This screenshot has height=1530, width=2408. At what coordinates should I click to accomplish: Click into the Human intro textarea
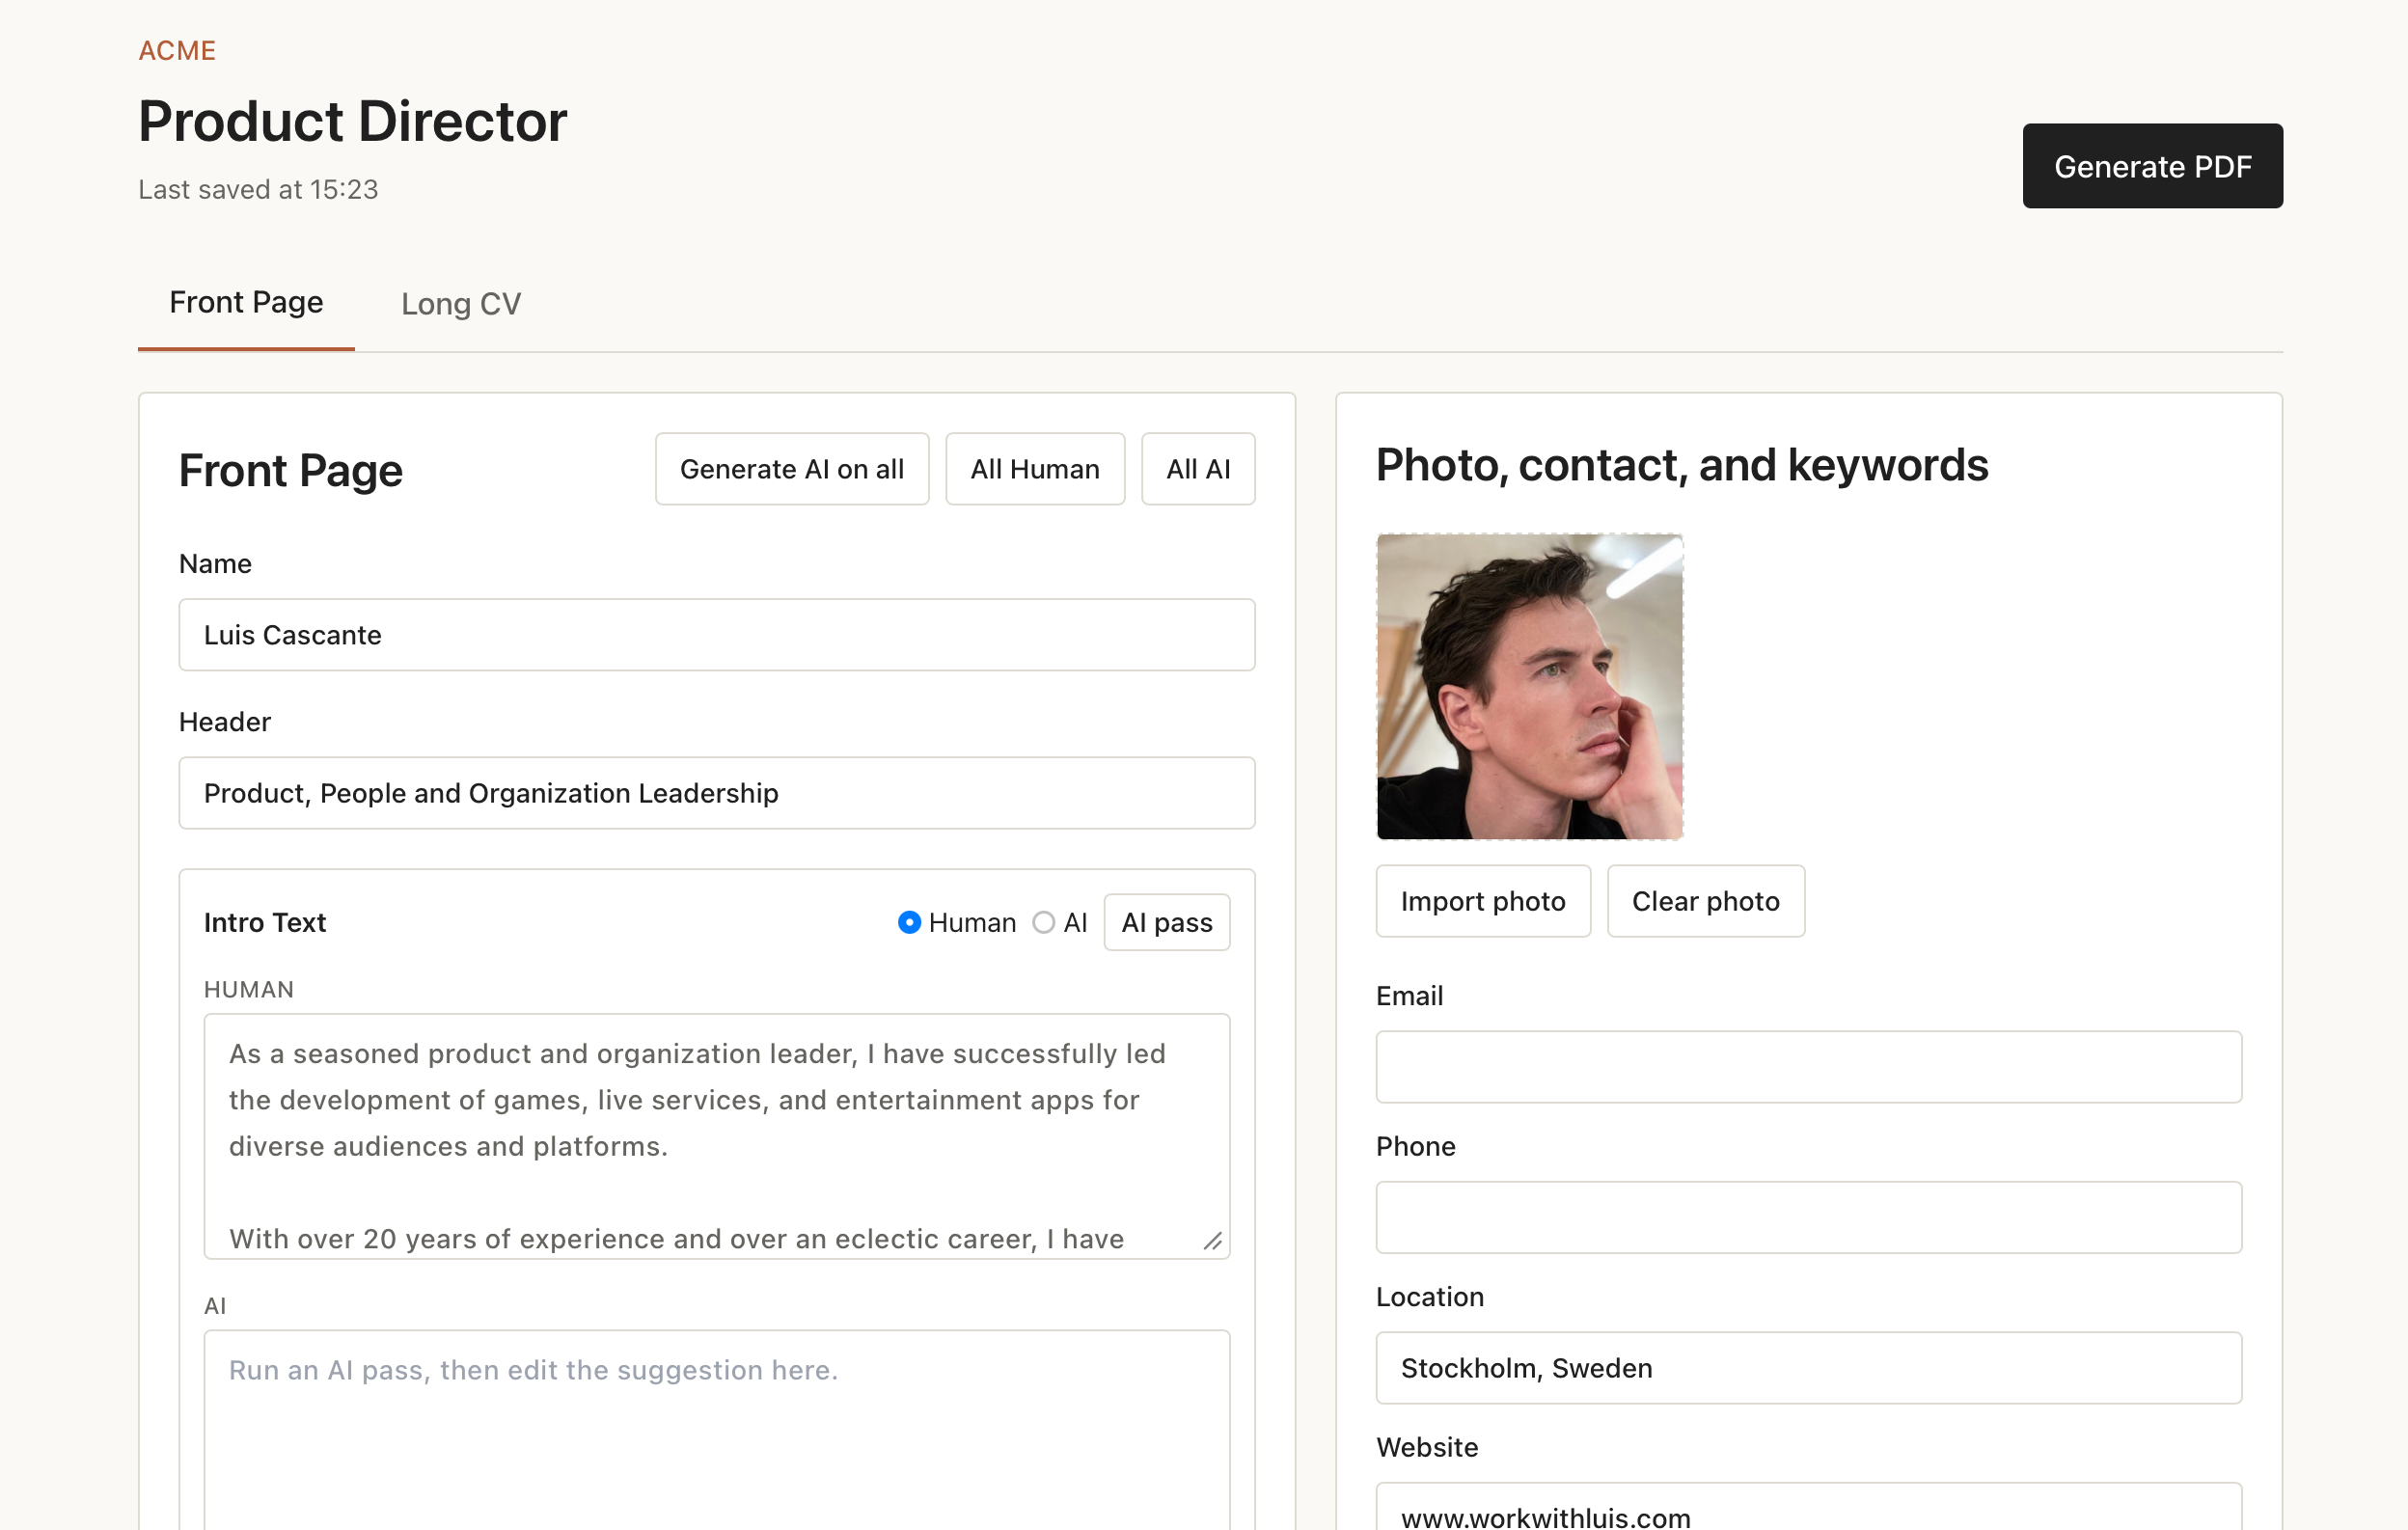tap(717, 1136)
